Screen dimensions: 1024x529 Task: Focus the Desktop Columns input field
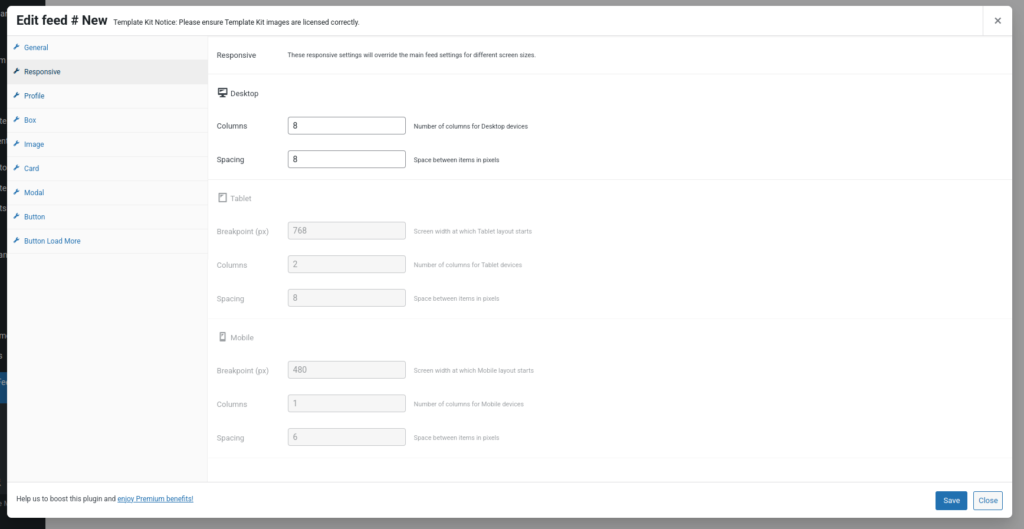coord(346,126)
